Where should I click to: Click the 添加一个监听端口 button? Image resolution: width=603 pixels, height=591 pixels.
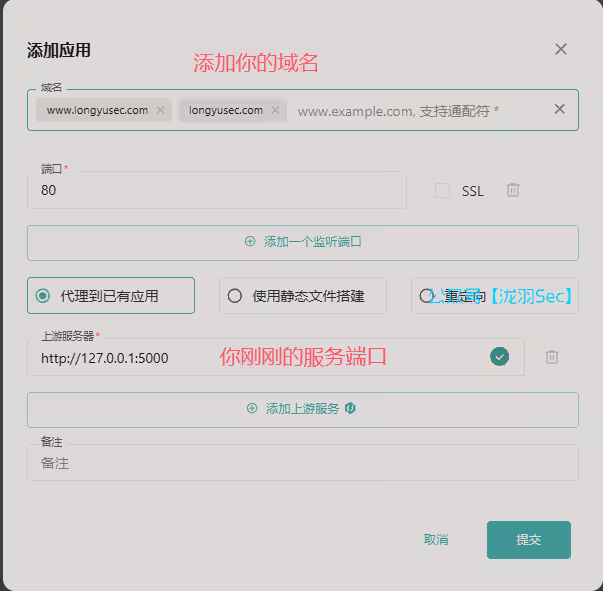pyautogui.click(x=303, y=243)
